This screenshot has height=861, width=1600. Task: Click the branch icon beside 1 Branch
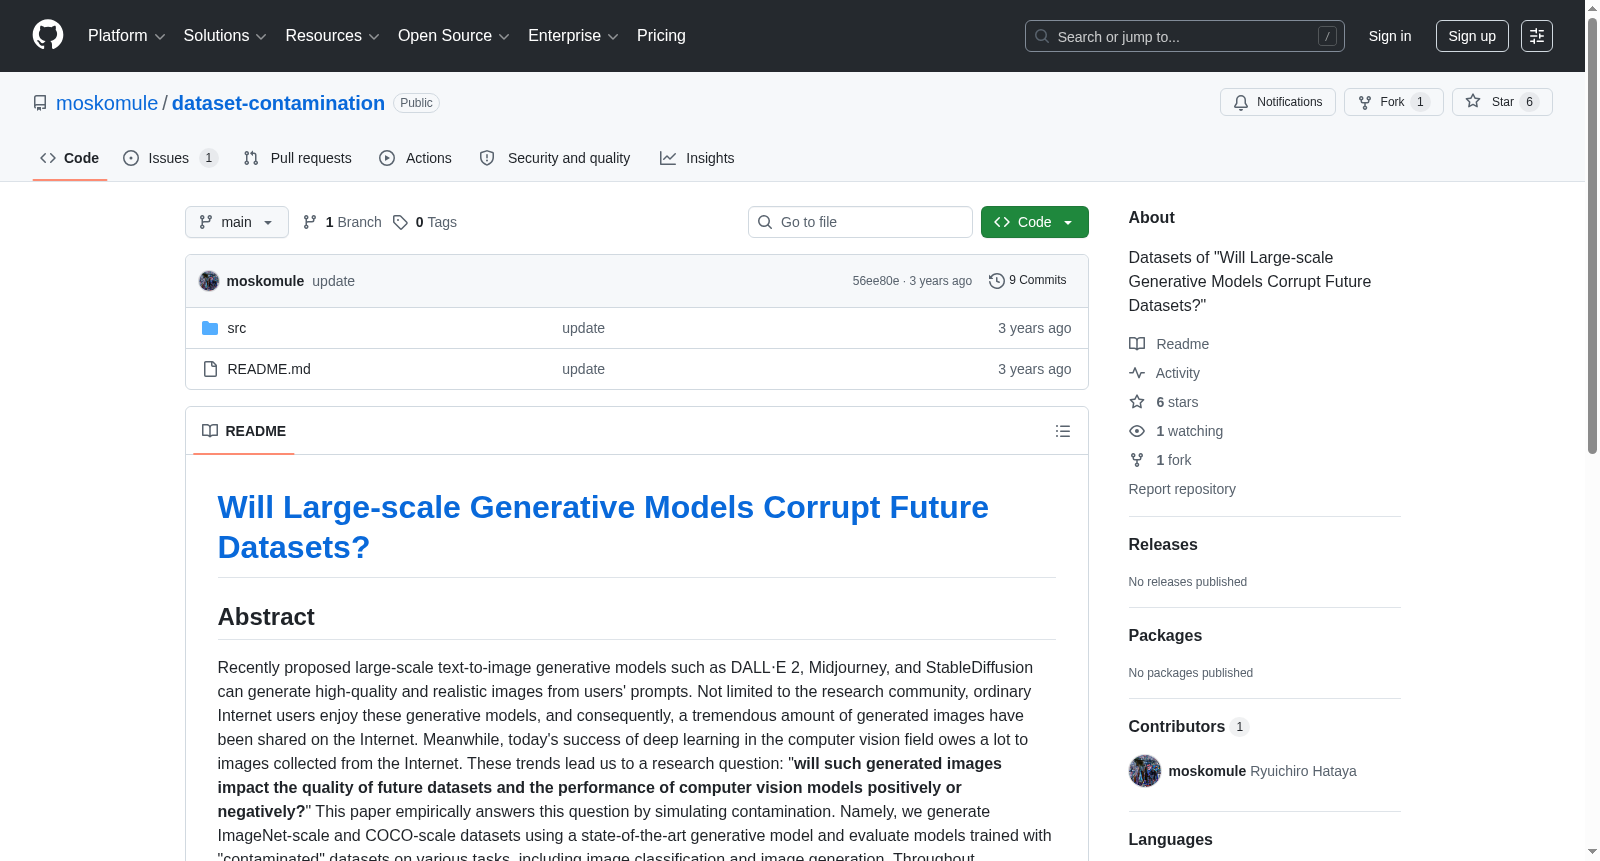coord(310,222)
